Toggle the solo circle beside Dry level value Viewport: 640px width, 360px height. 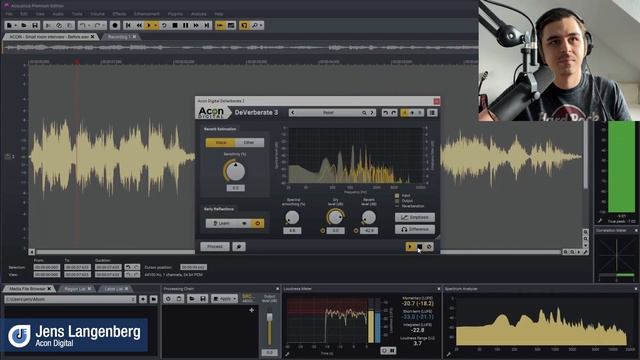322,231
